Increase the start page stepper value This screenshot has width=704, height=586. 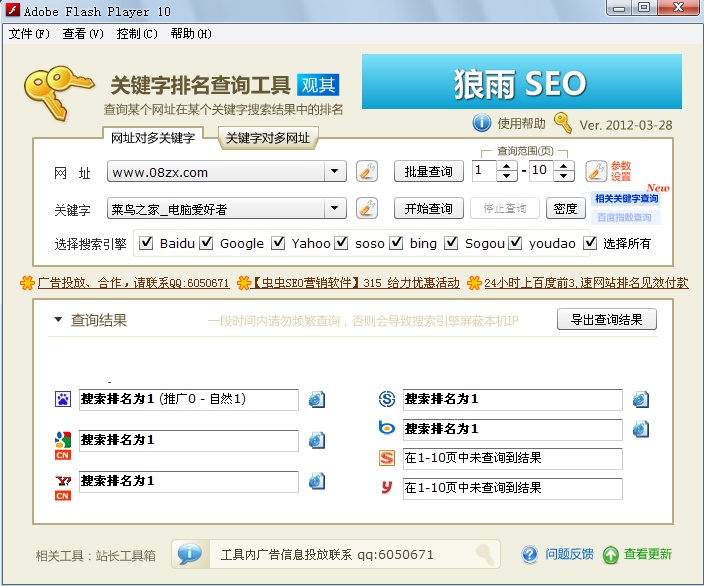point(506,166)
